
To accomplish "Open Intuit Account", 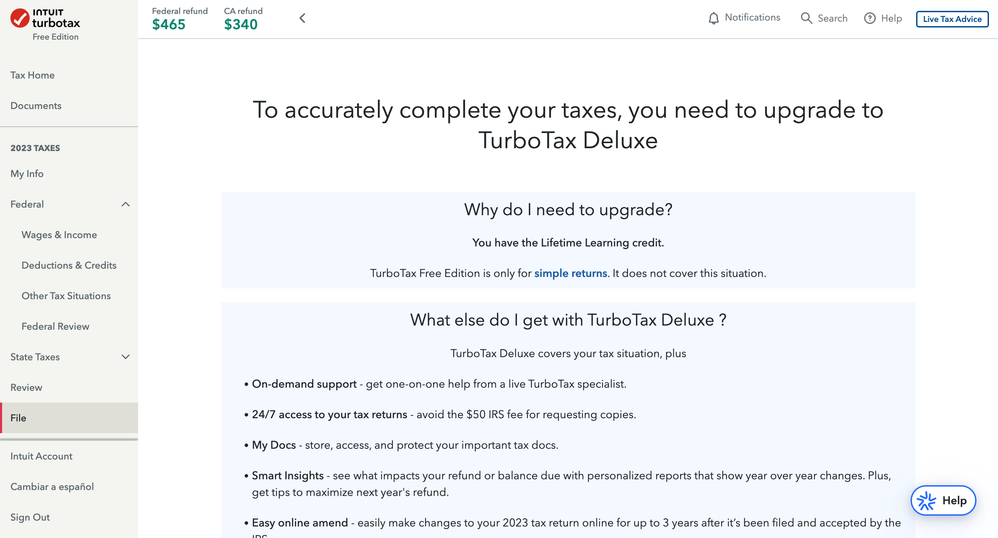I will tap(41, 457).
